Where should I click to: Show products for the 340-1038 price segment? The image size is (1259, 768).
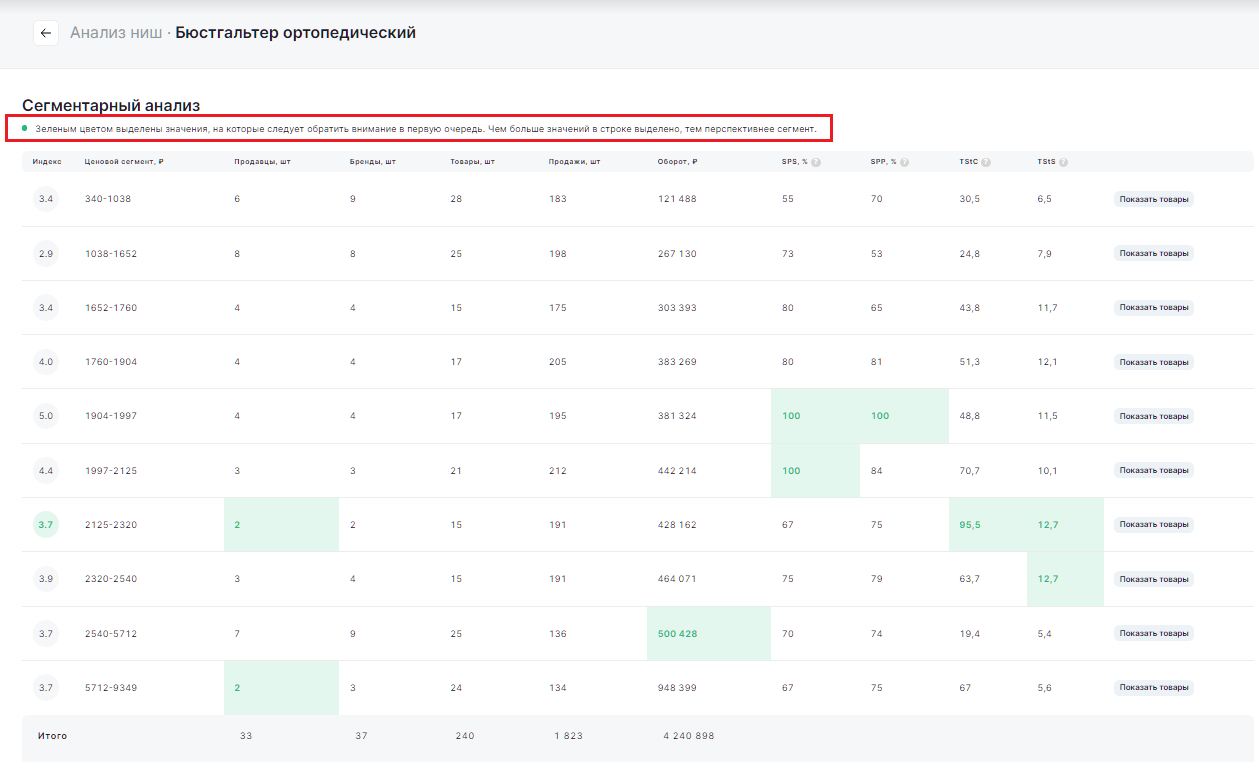pos(1154,199)
